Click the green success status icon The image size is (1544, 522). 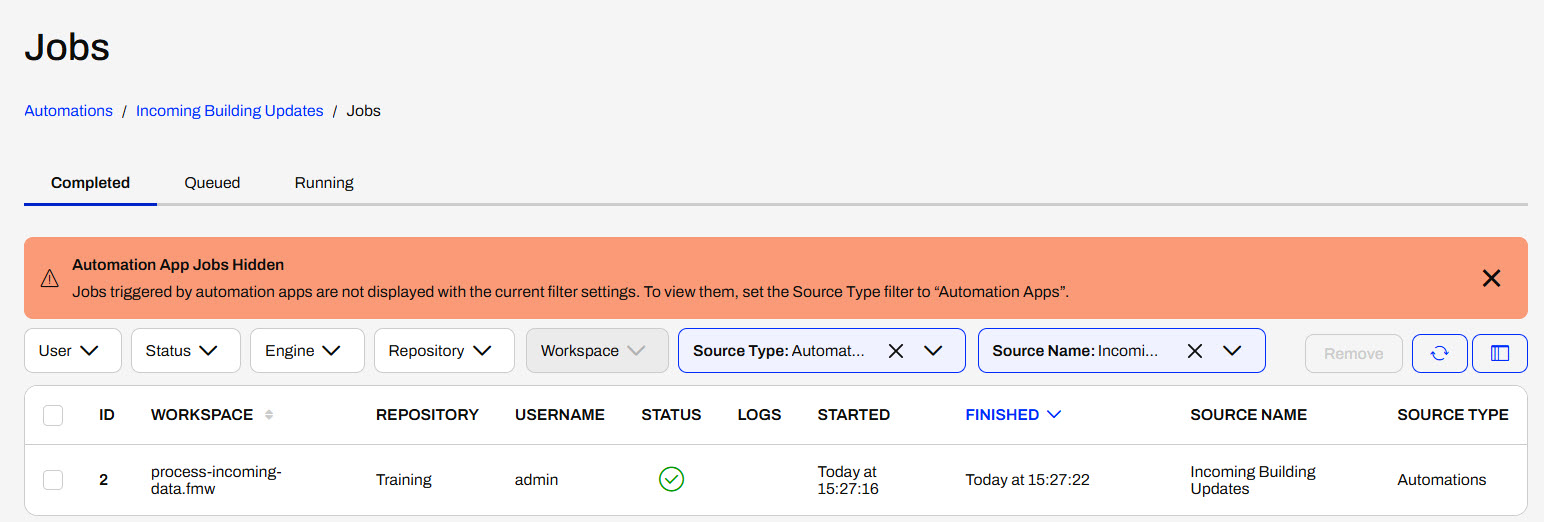click(671, 480)
